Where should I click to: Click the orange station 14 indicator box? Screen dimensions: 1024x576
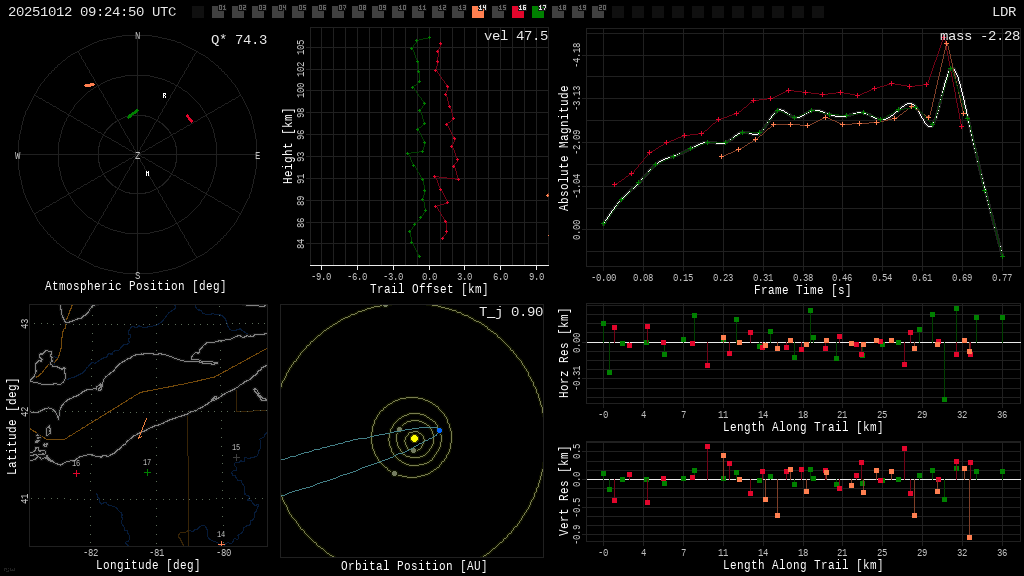point(478,12)
